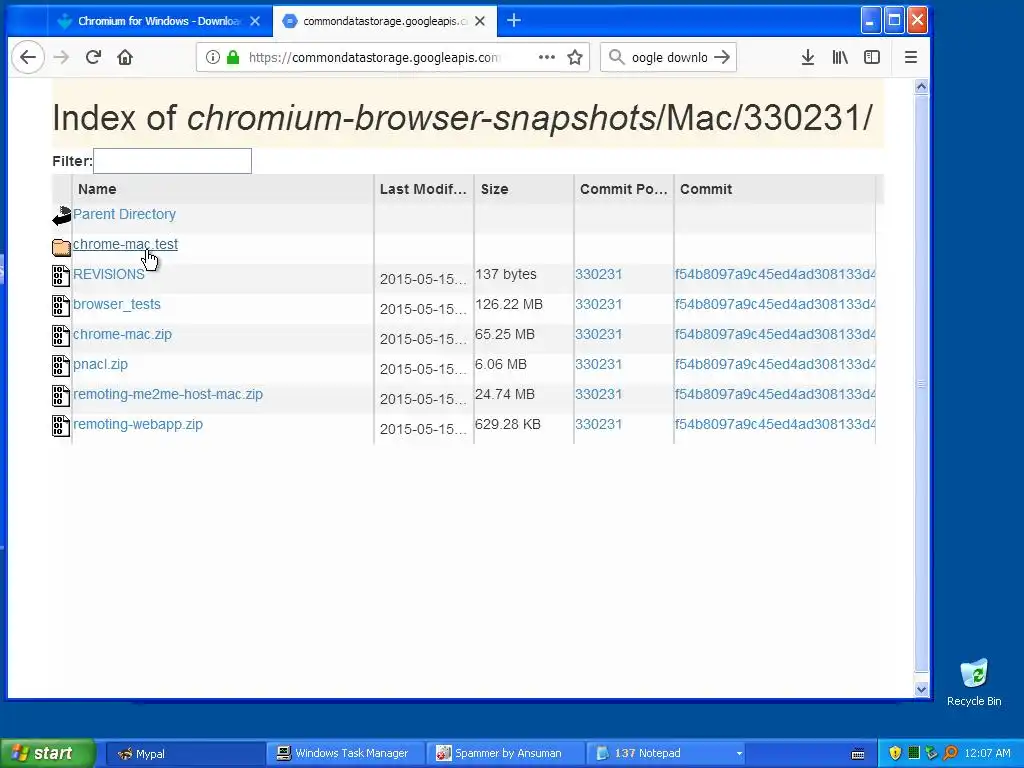
Task: Click the on-screen keyboard taskbar icon
Action: [858, 754]
